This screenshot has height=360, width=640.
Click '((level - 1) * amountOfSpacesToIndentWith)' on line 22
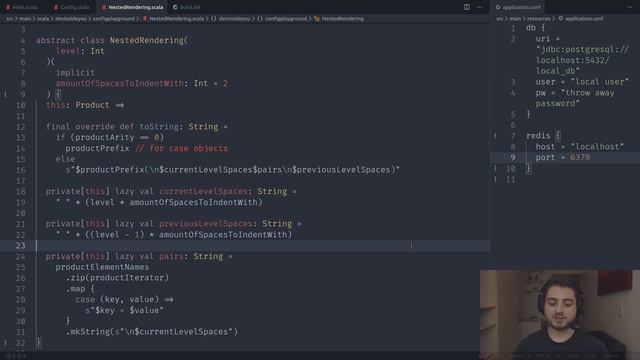pyautogui.click(x=189, y=235)
